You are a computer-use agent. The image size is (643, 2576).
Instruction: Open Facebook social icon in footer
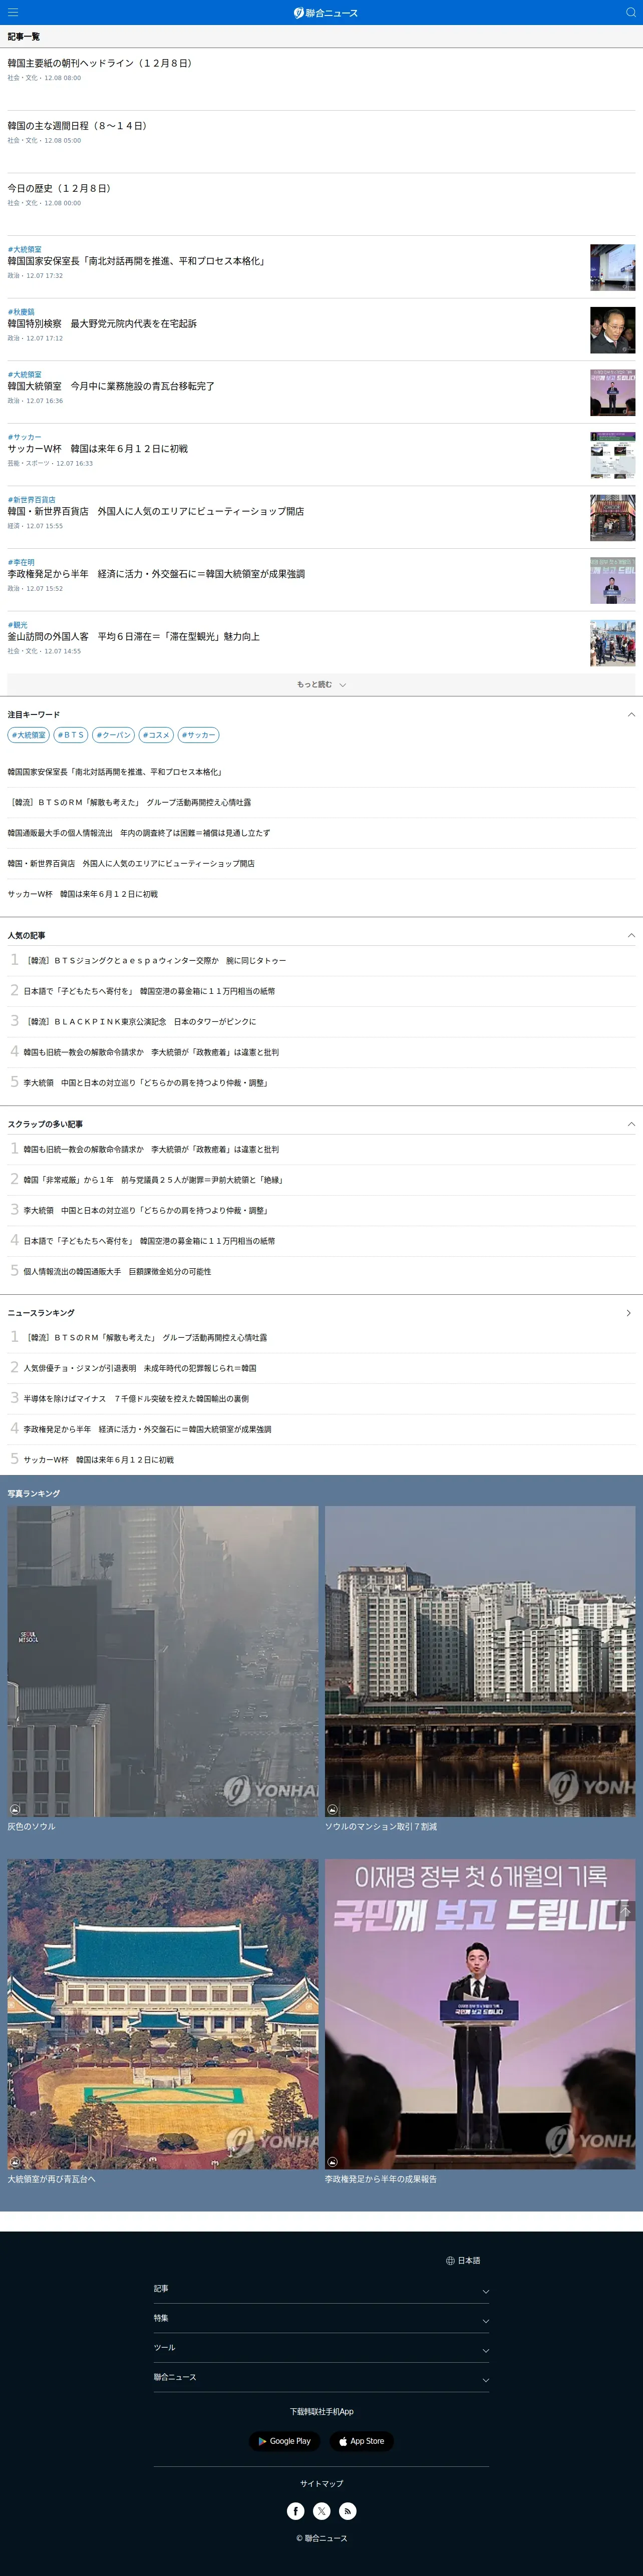point(296,2510)
